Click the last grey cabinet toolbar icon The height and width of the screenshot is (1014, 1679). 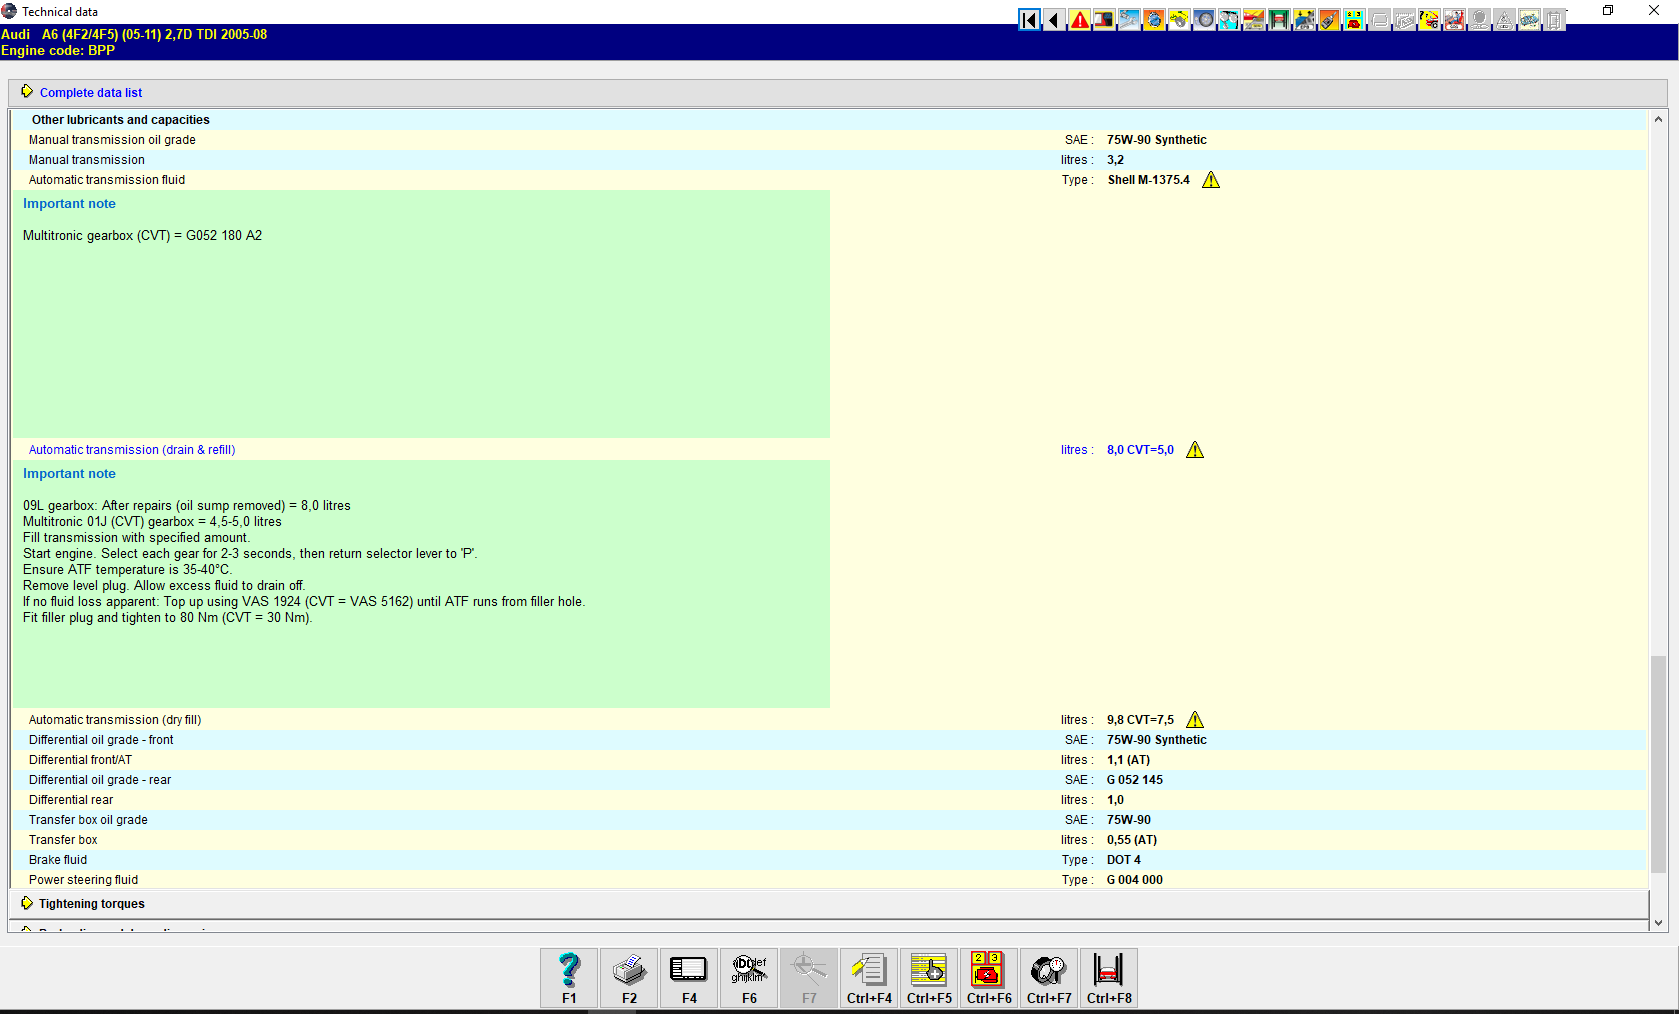coord(1554,20)
